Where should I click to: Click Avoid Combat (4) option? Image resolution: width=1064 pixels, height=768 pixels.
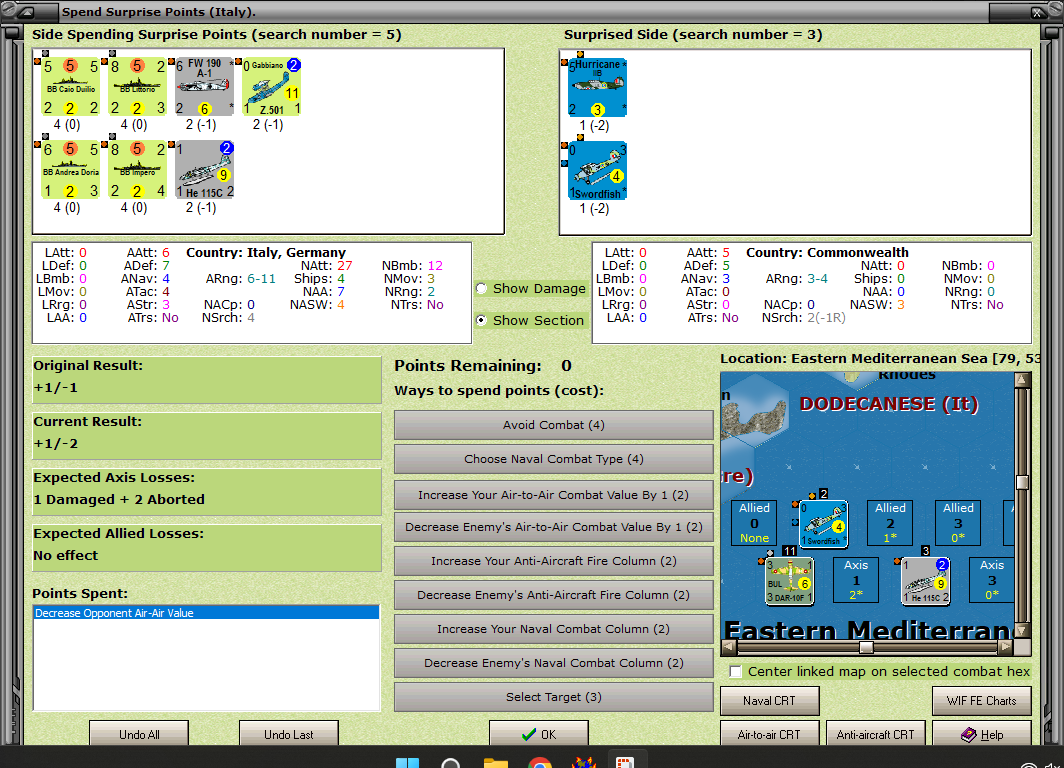coord(554,425)
